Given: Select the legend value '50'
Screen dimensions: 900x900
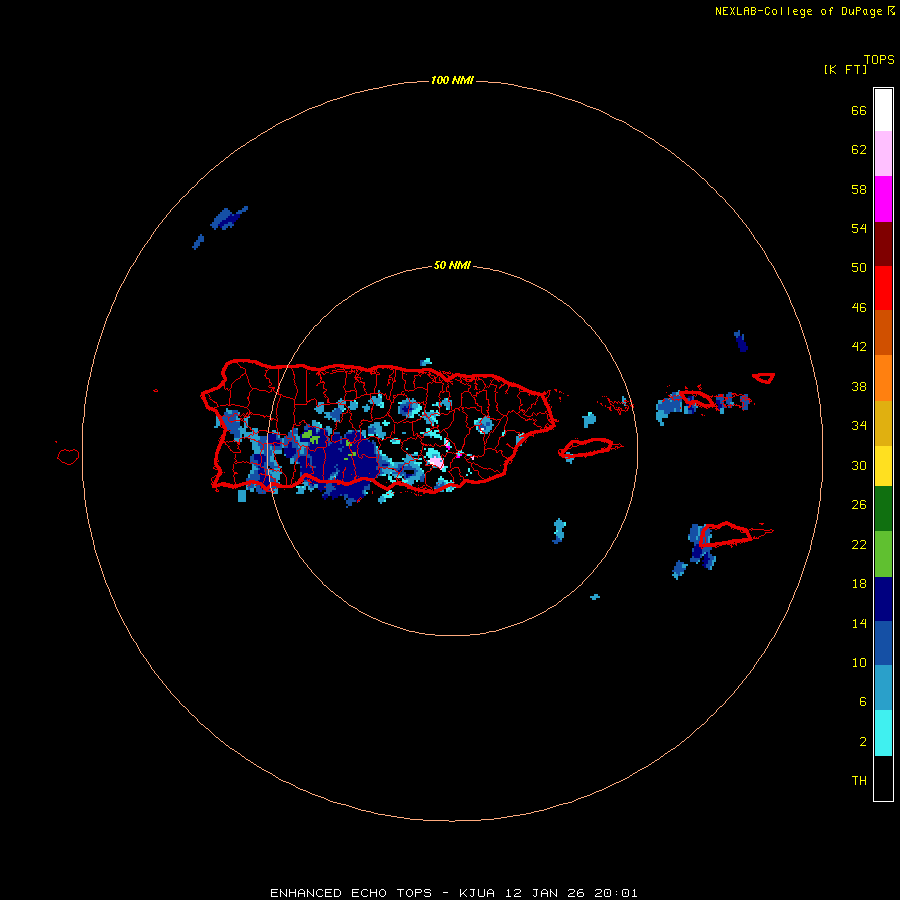Looking at the screenshot, I should point(859,268).
